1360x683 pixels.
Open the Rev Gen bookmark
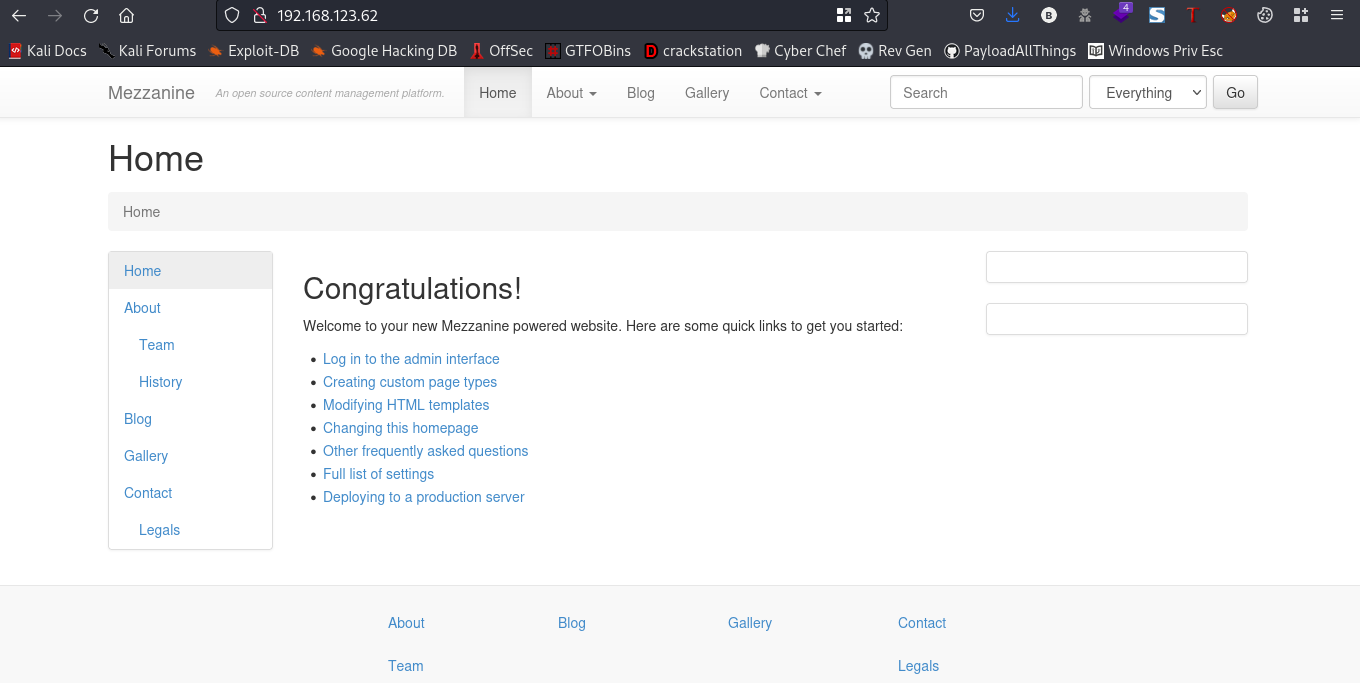pos(895,50)
